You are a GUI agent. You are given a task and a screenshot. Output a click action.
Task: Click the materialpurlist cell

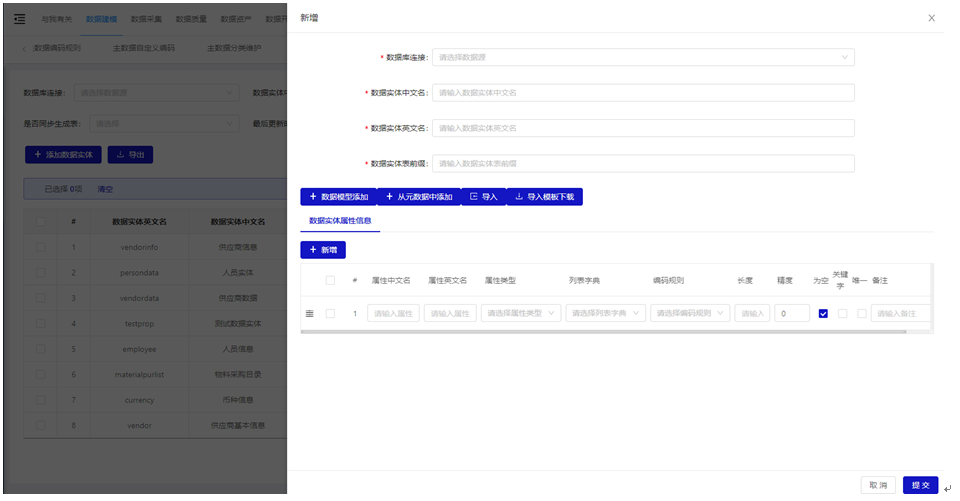point(139,375)
